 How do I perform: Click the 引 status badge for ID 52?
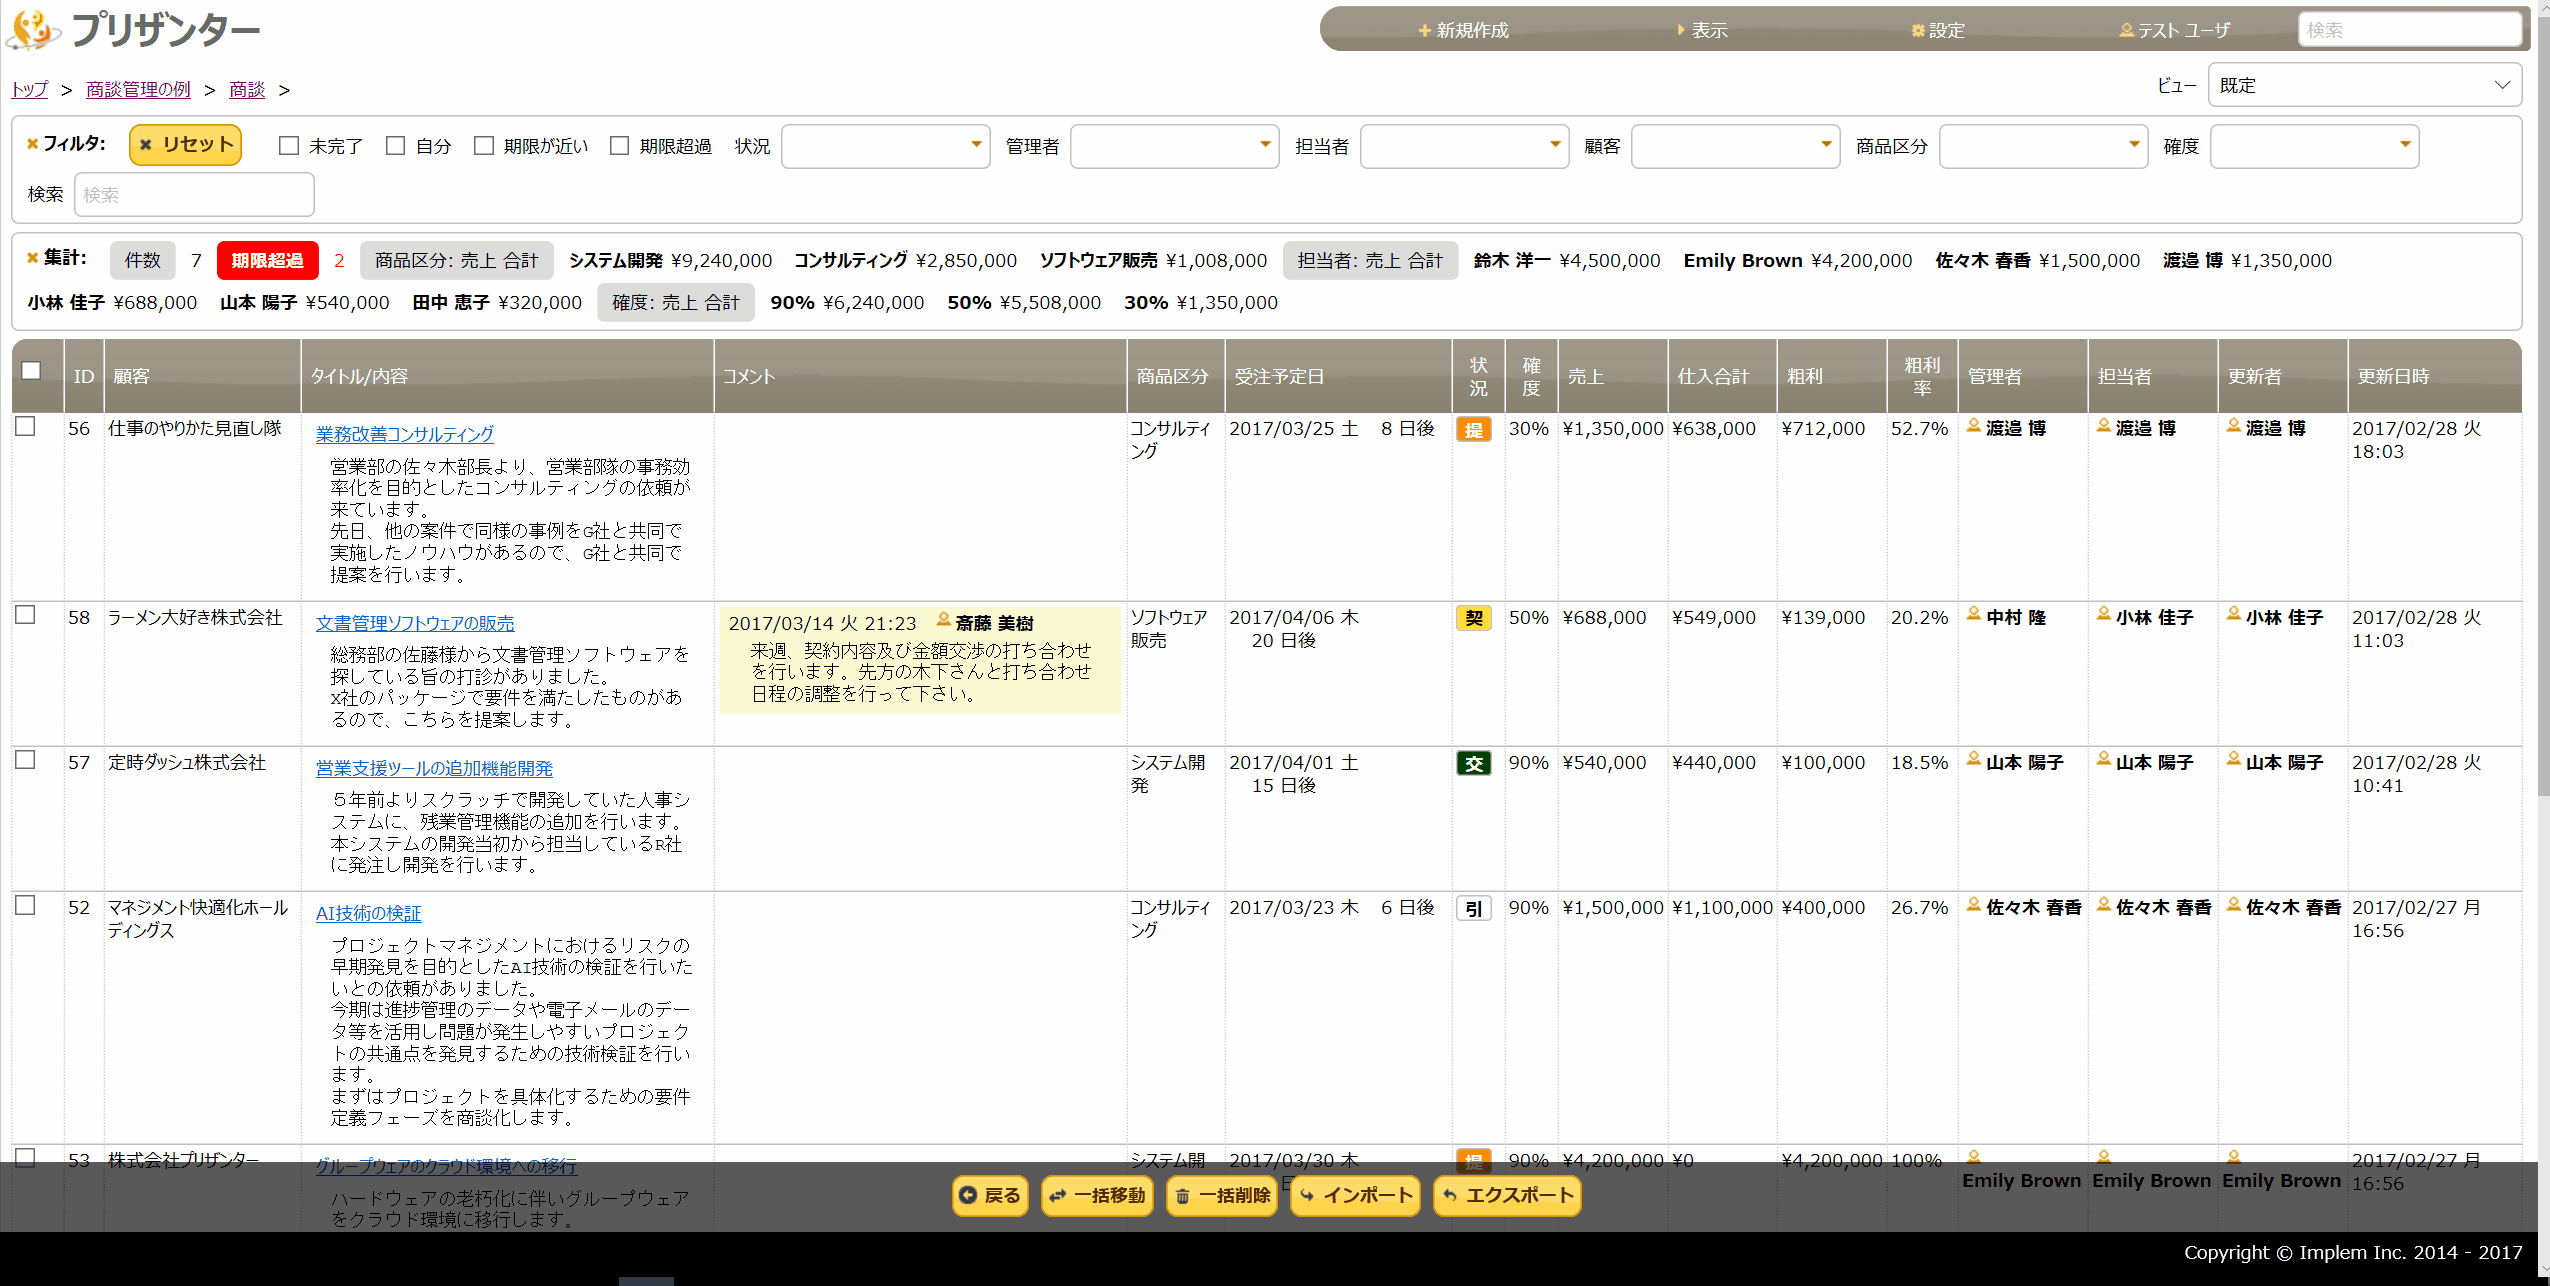1473,909
